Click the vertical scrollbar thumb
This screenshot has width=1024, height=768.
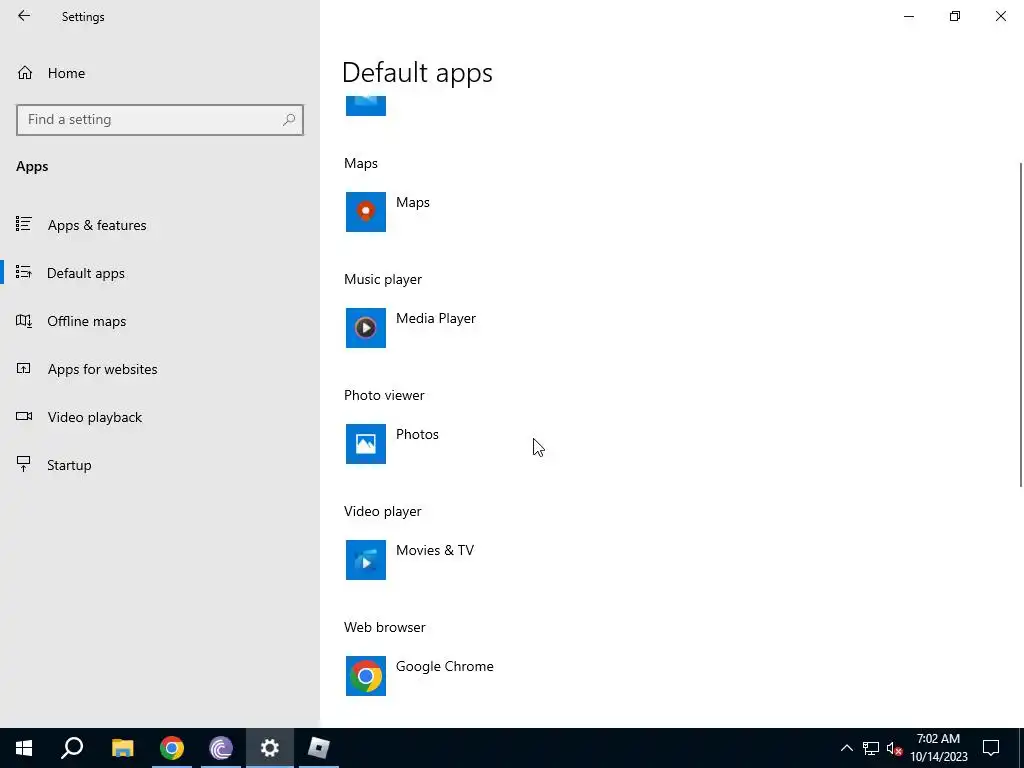pyautogui.click(x=1021, y=325)
